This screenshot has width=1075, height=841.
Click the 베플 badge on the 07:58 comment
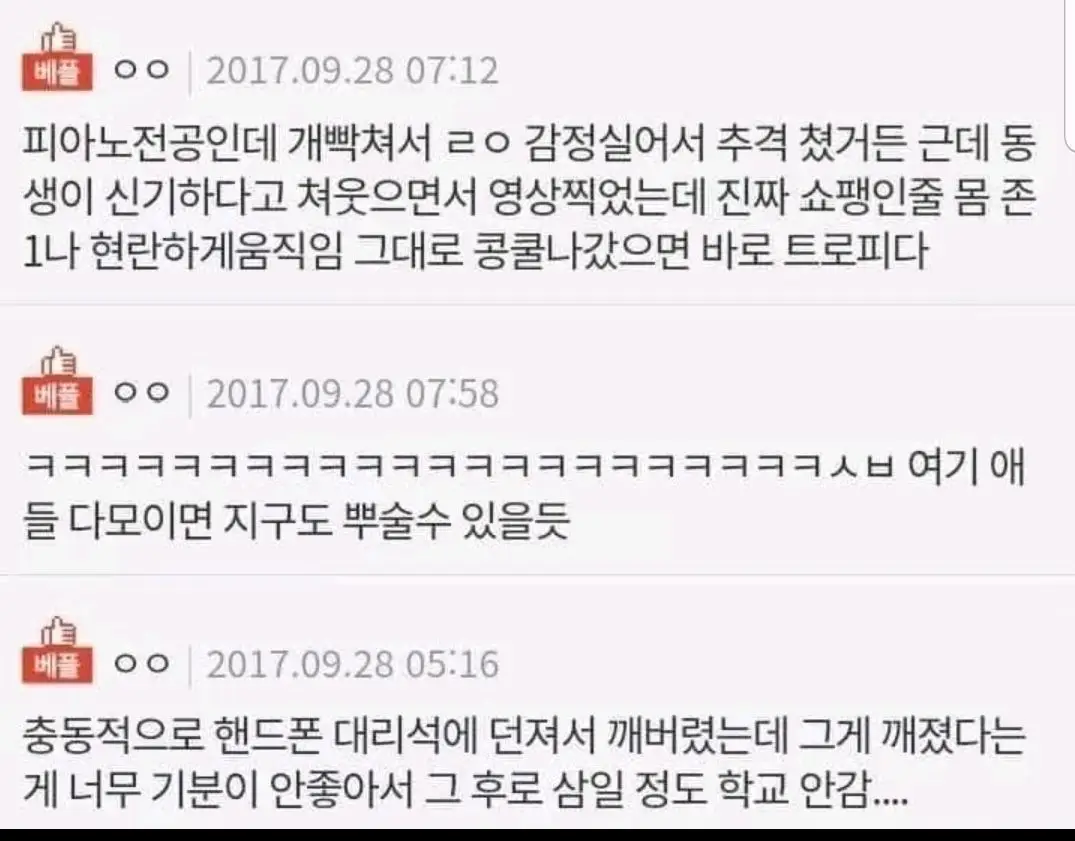[x=57, y=397]
